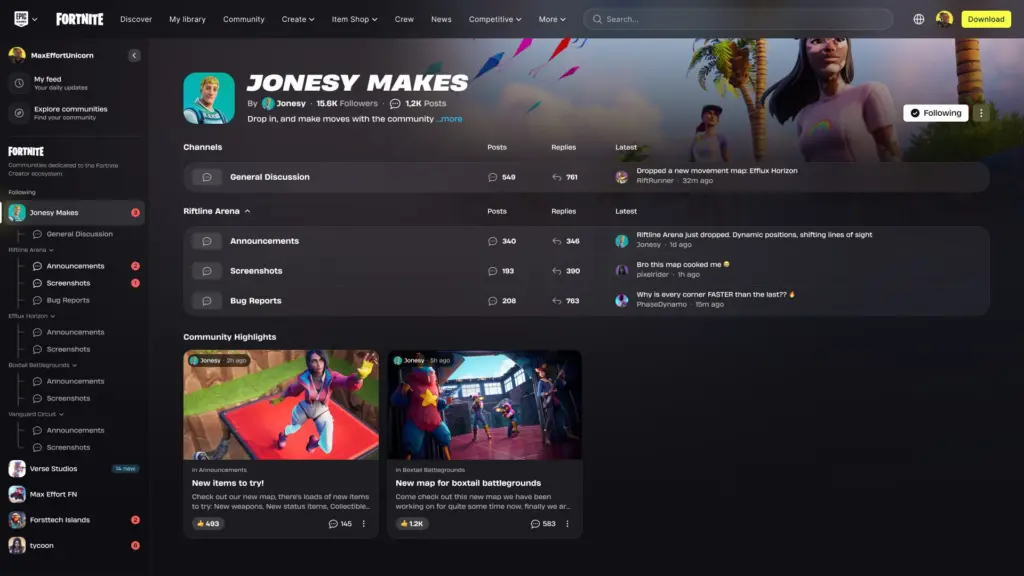This screenshot has height=576, width=1024.
Task: Open options menu on New items post
Action: (x=364, y=523)
